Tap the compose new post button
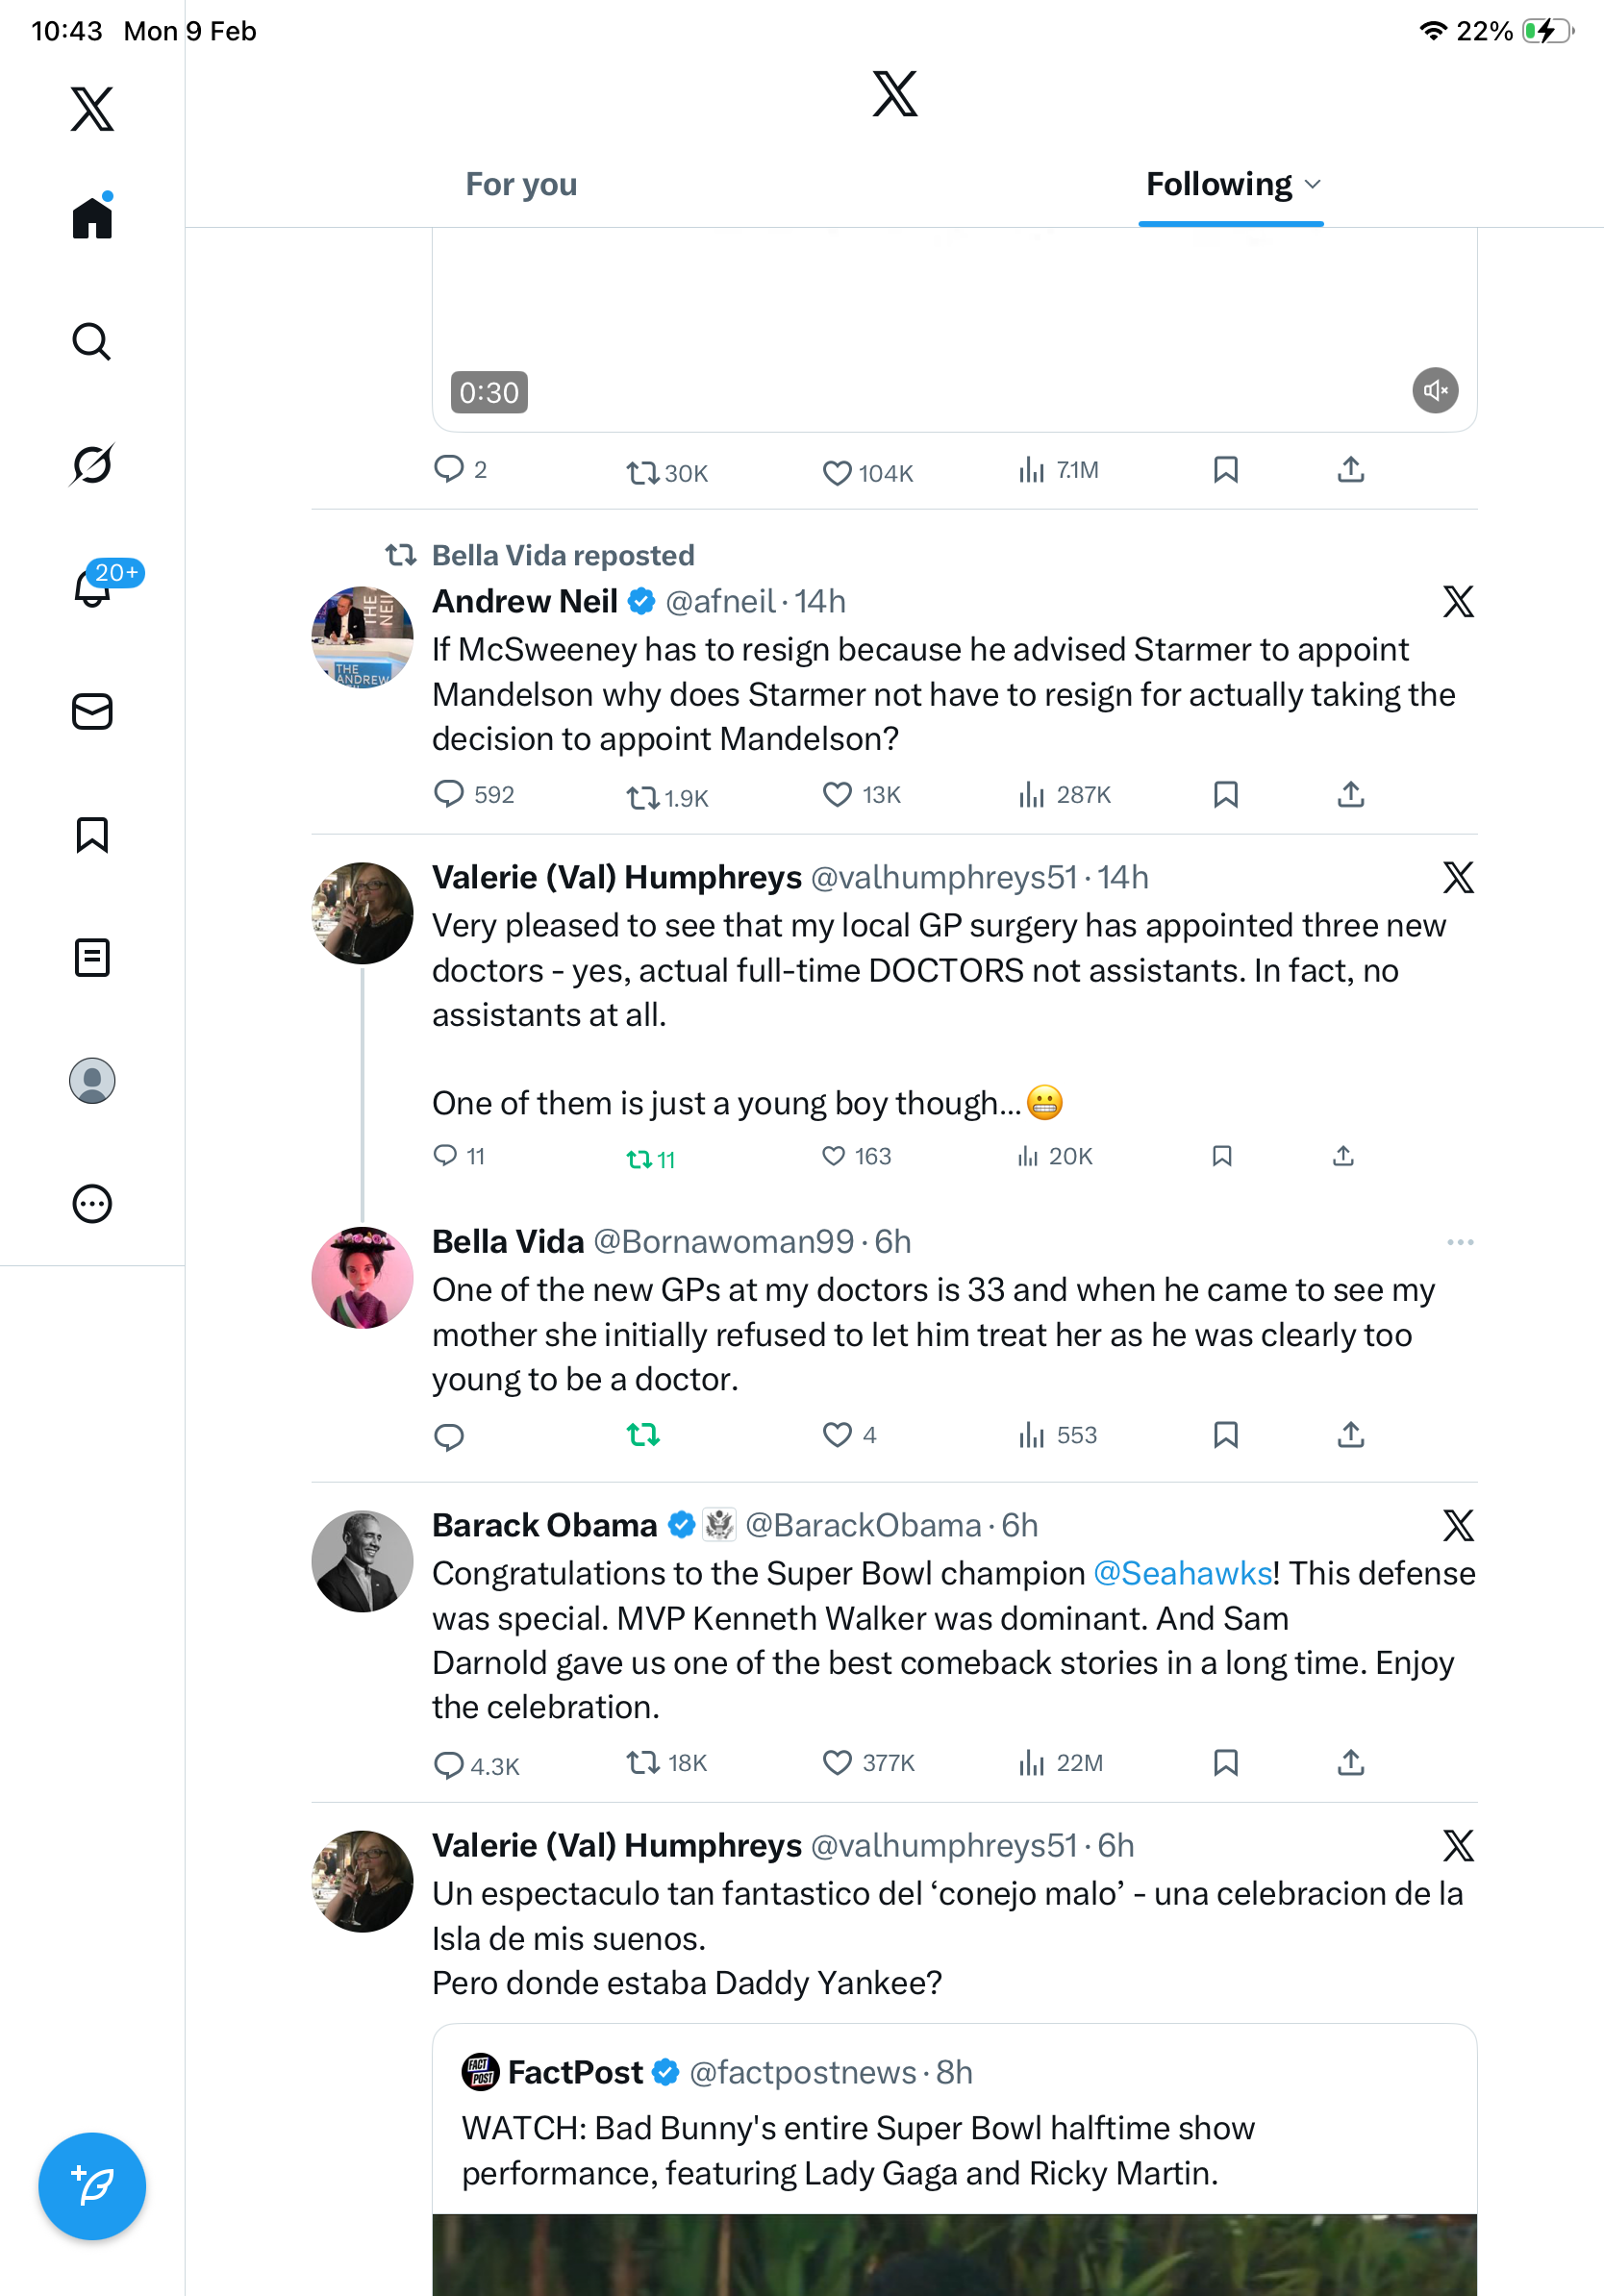Screen dimensions: 1604x2296 click(91, 2186)
